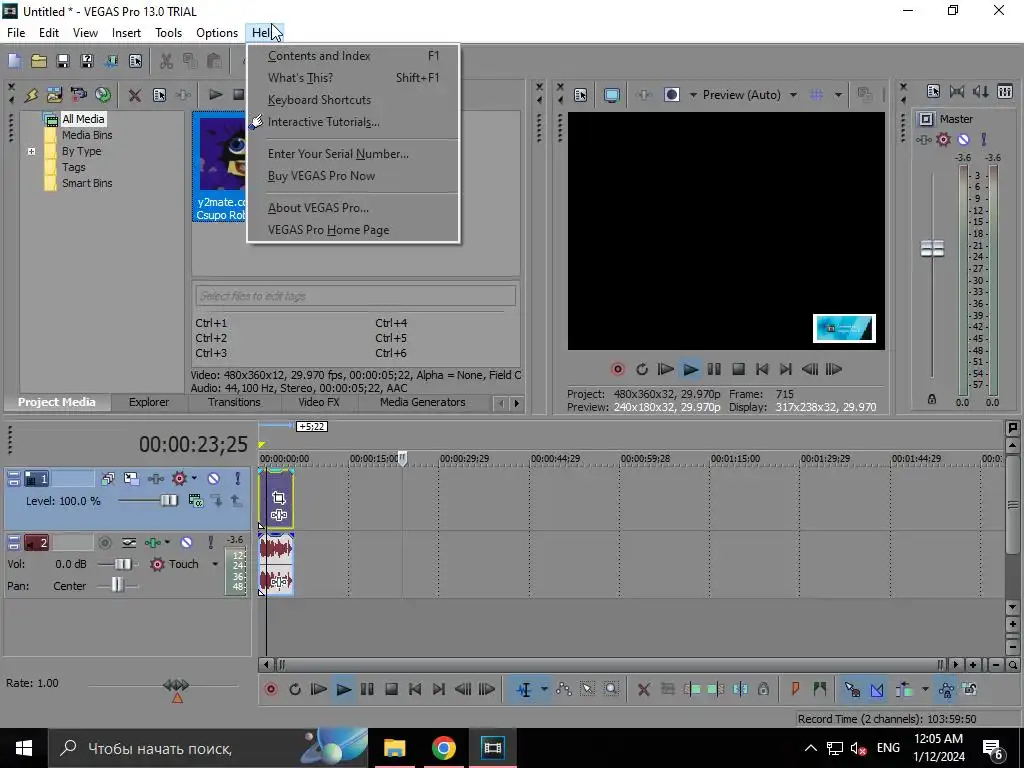Save the project with the floppy icon
Screen dimensions: 1024x768
63,61
